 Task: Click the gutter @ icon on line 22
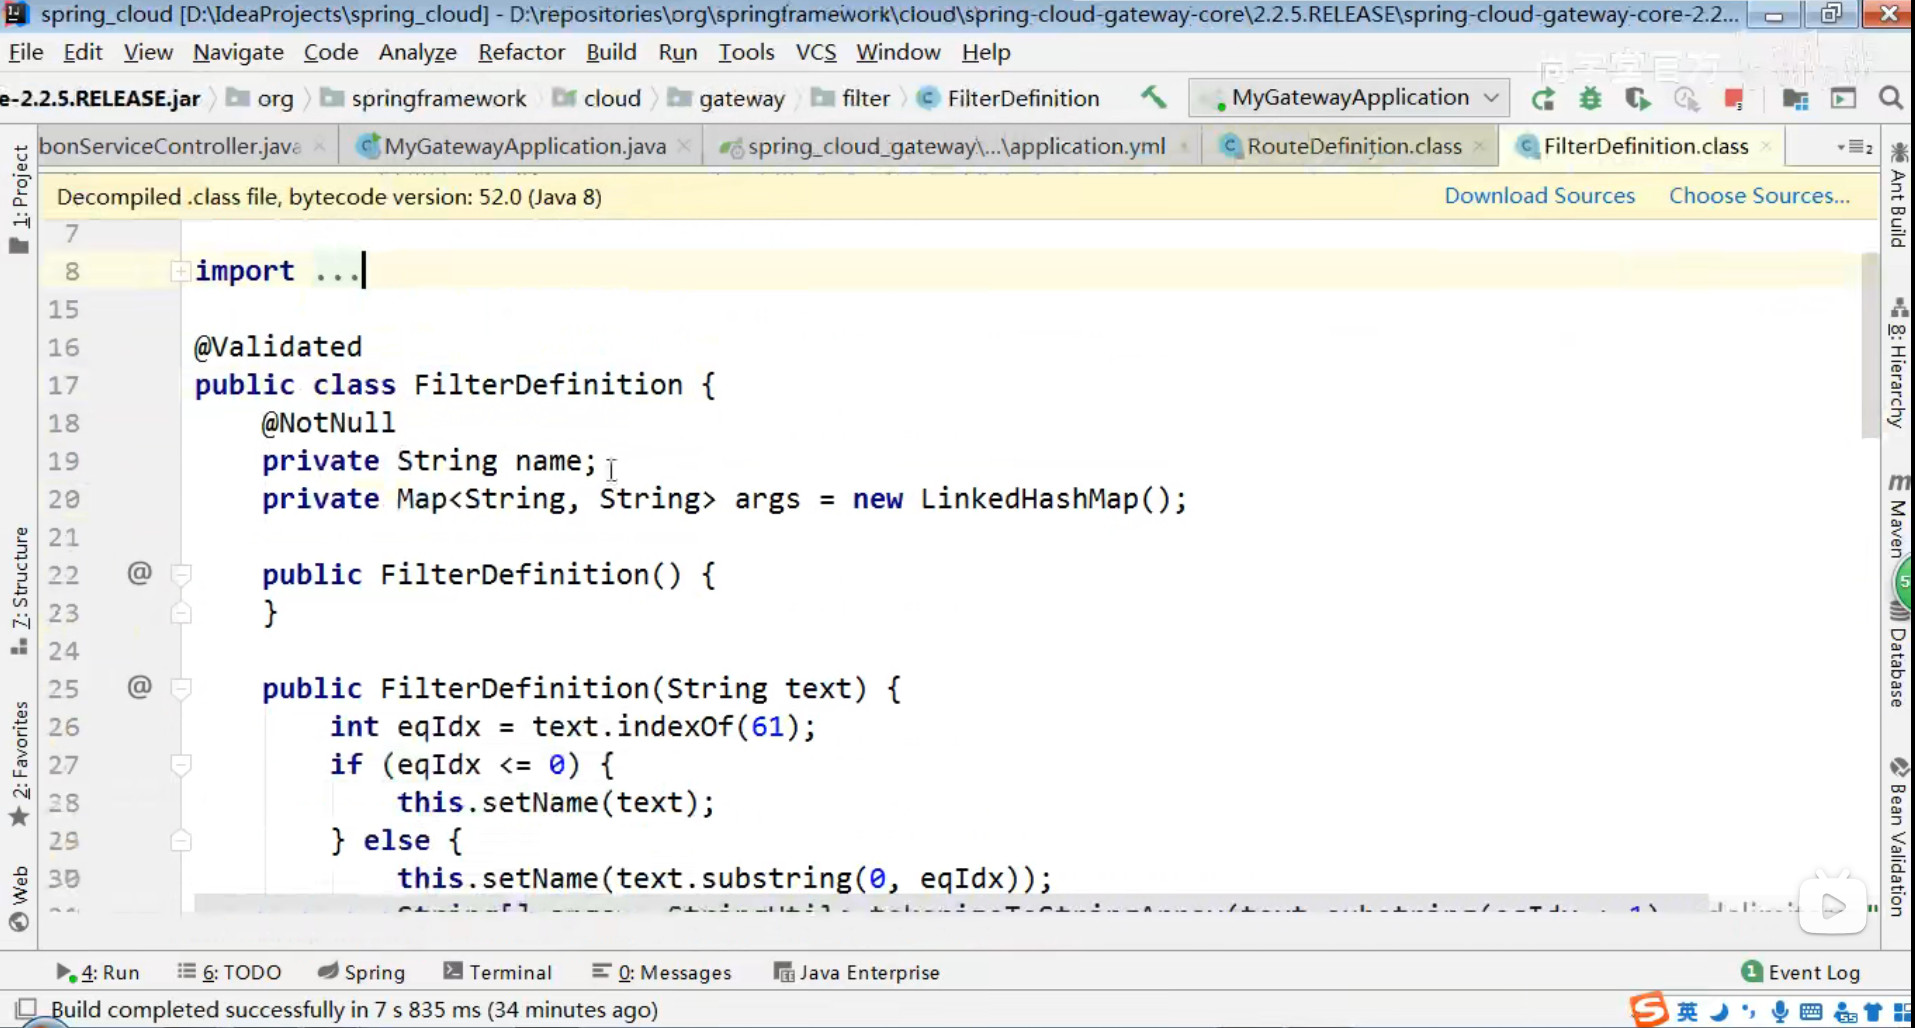click(139, 573)
